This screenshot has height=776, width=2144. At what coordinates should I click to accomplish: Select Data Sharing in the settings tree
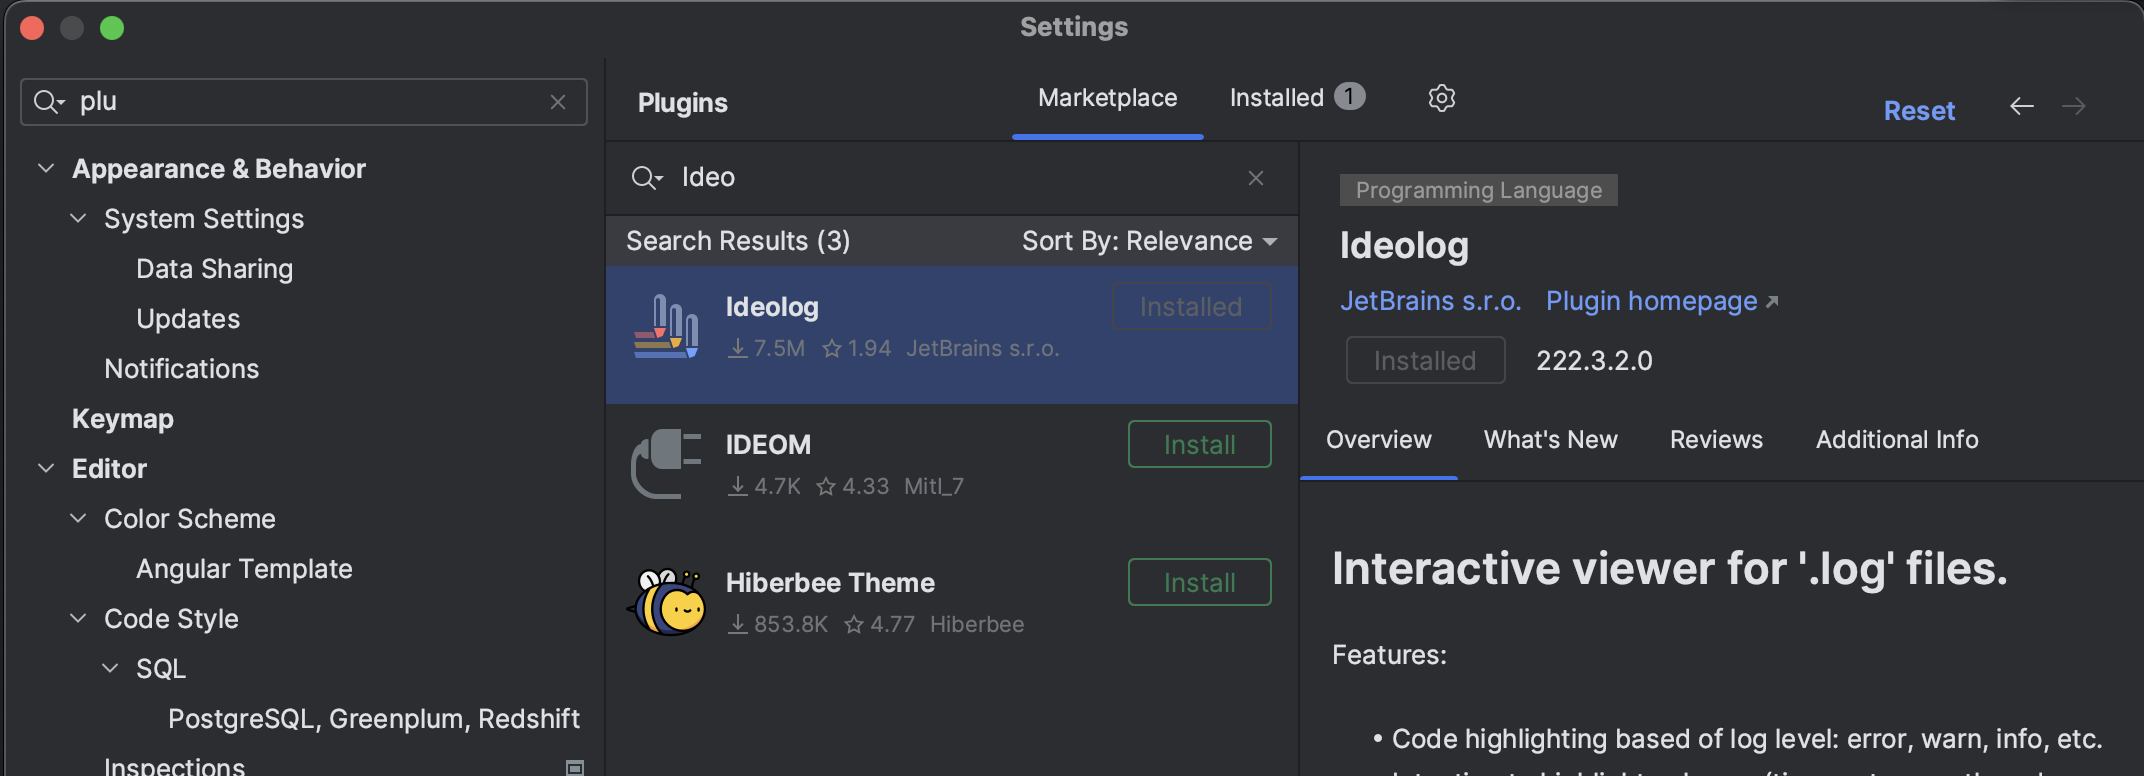214,269
